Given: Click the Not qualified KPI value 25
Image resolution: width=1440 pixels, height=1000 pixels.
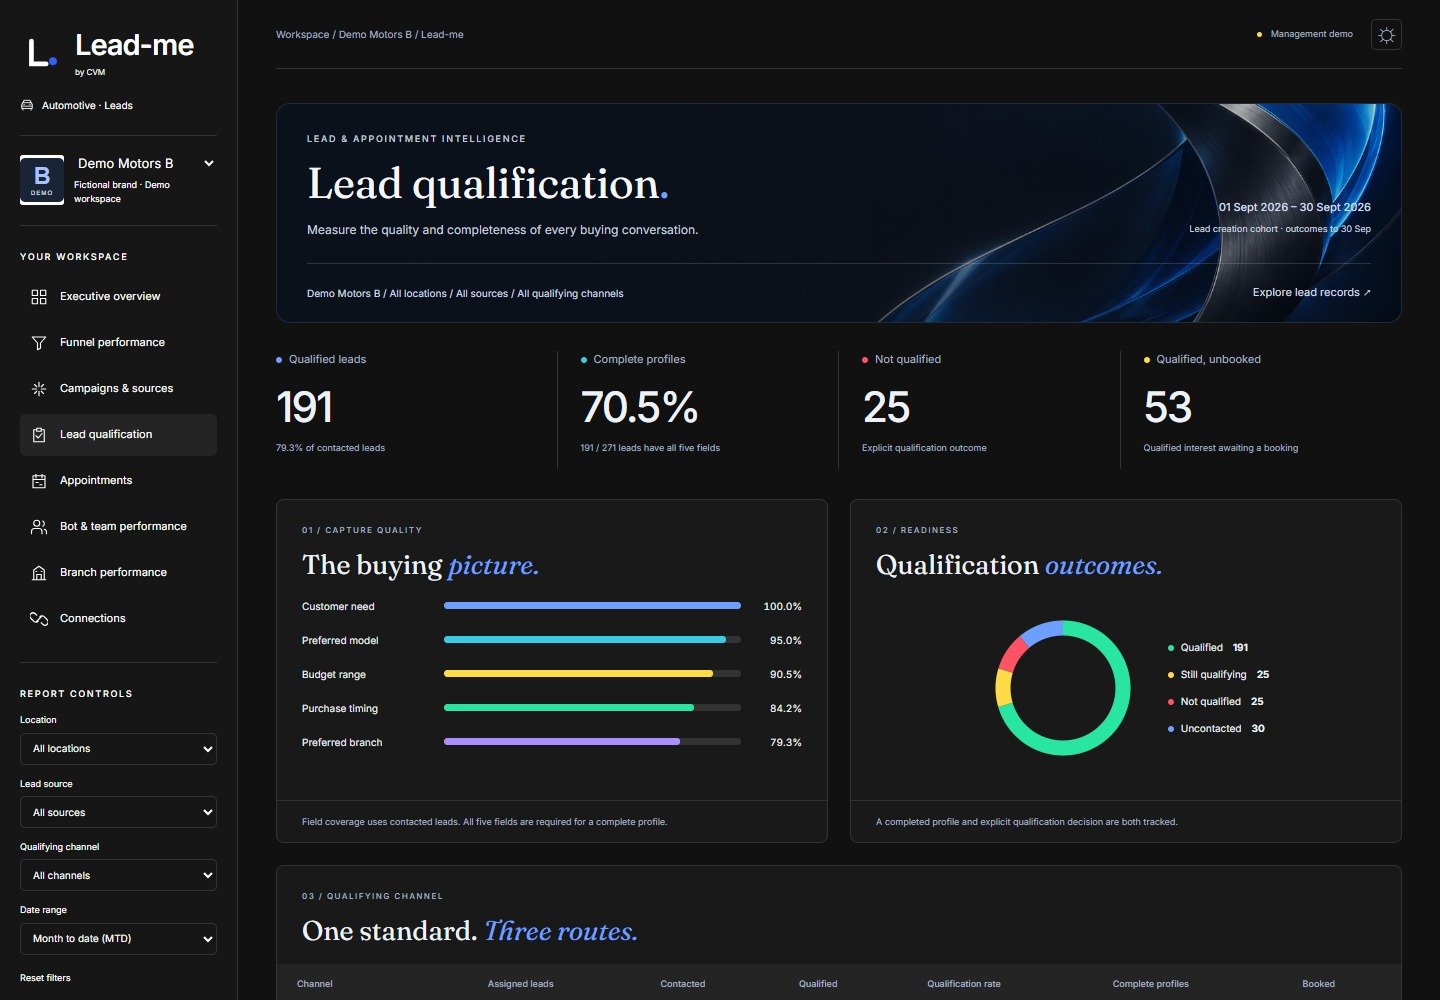Looking at the screenshot, I should click(886, 407).
